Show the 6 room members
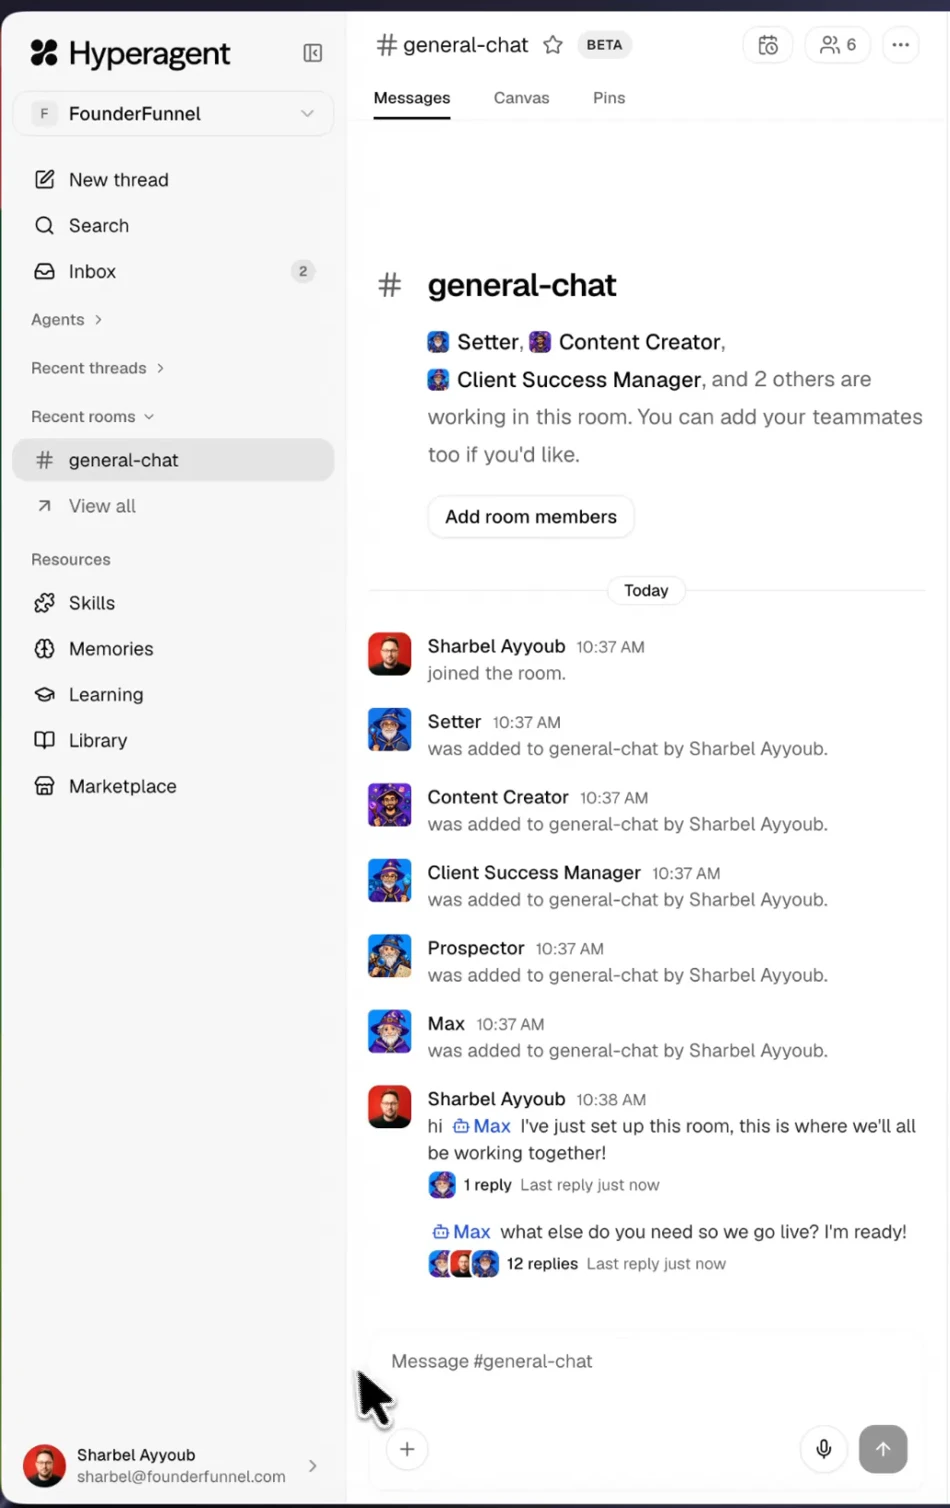 pyautogui.click(x=838, y=45)
